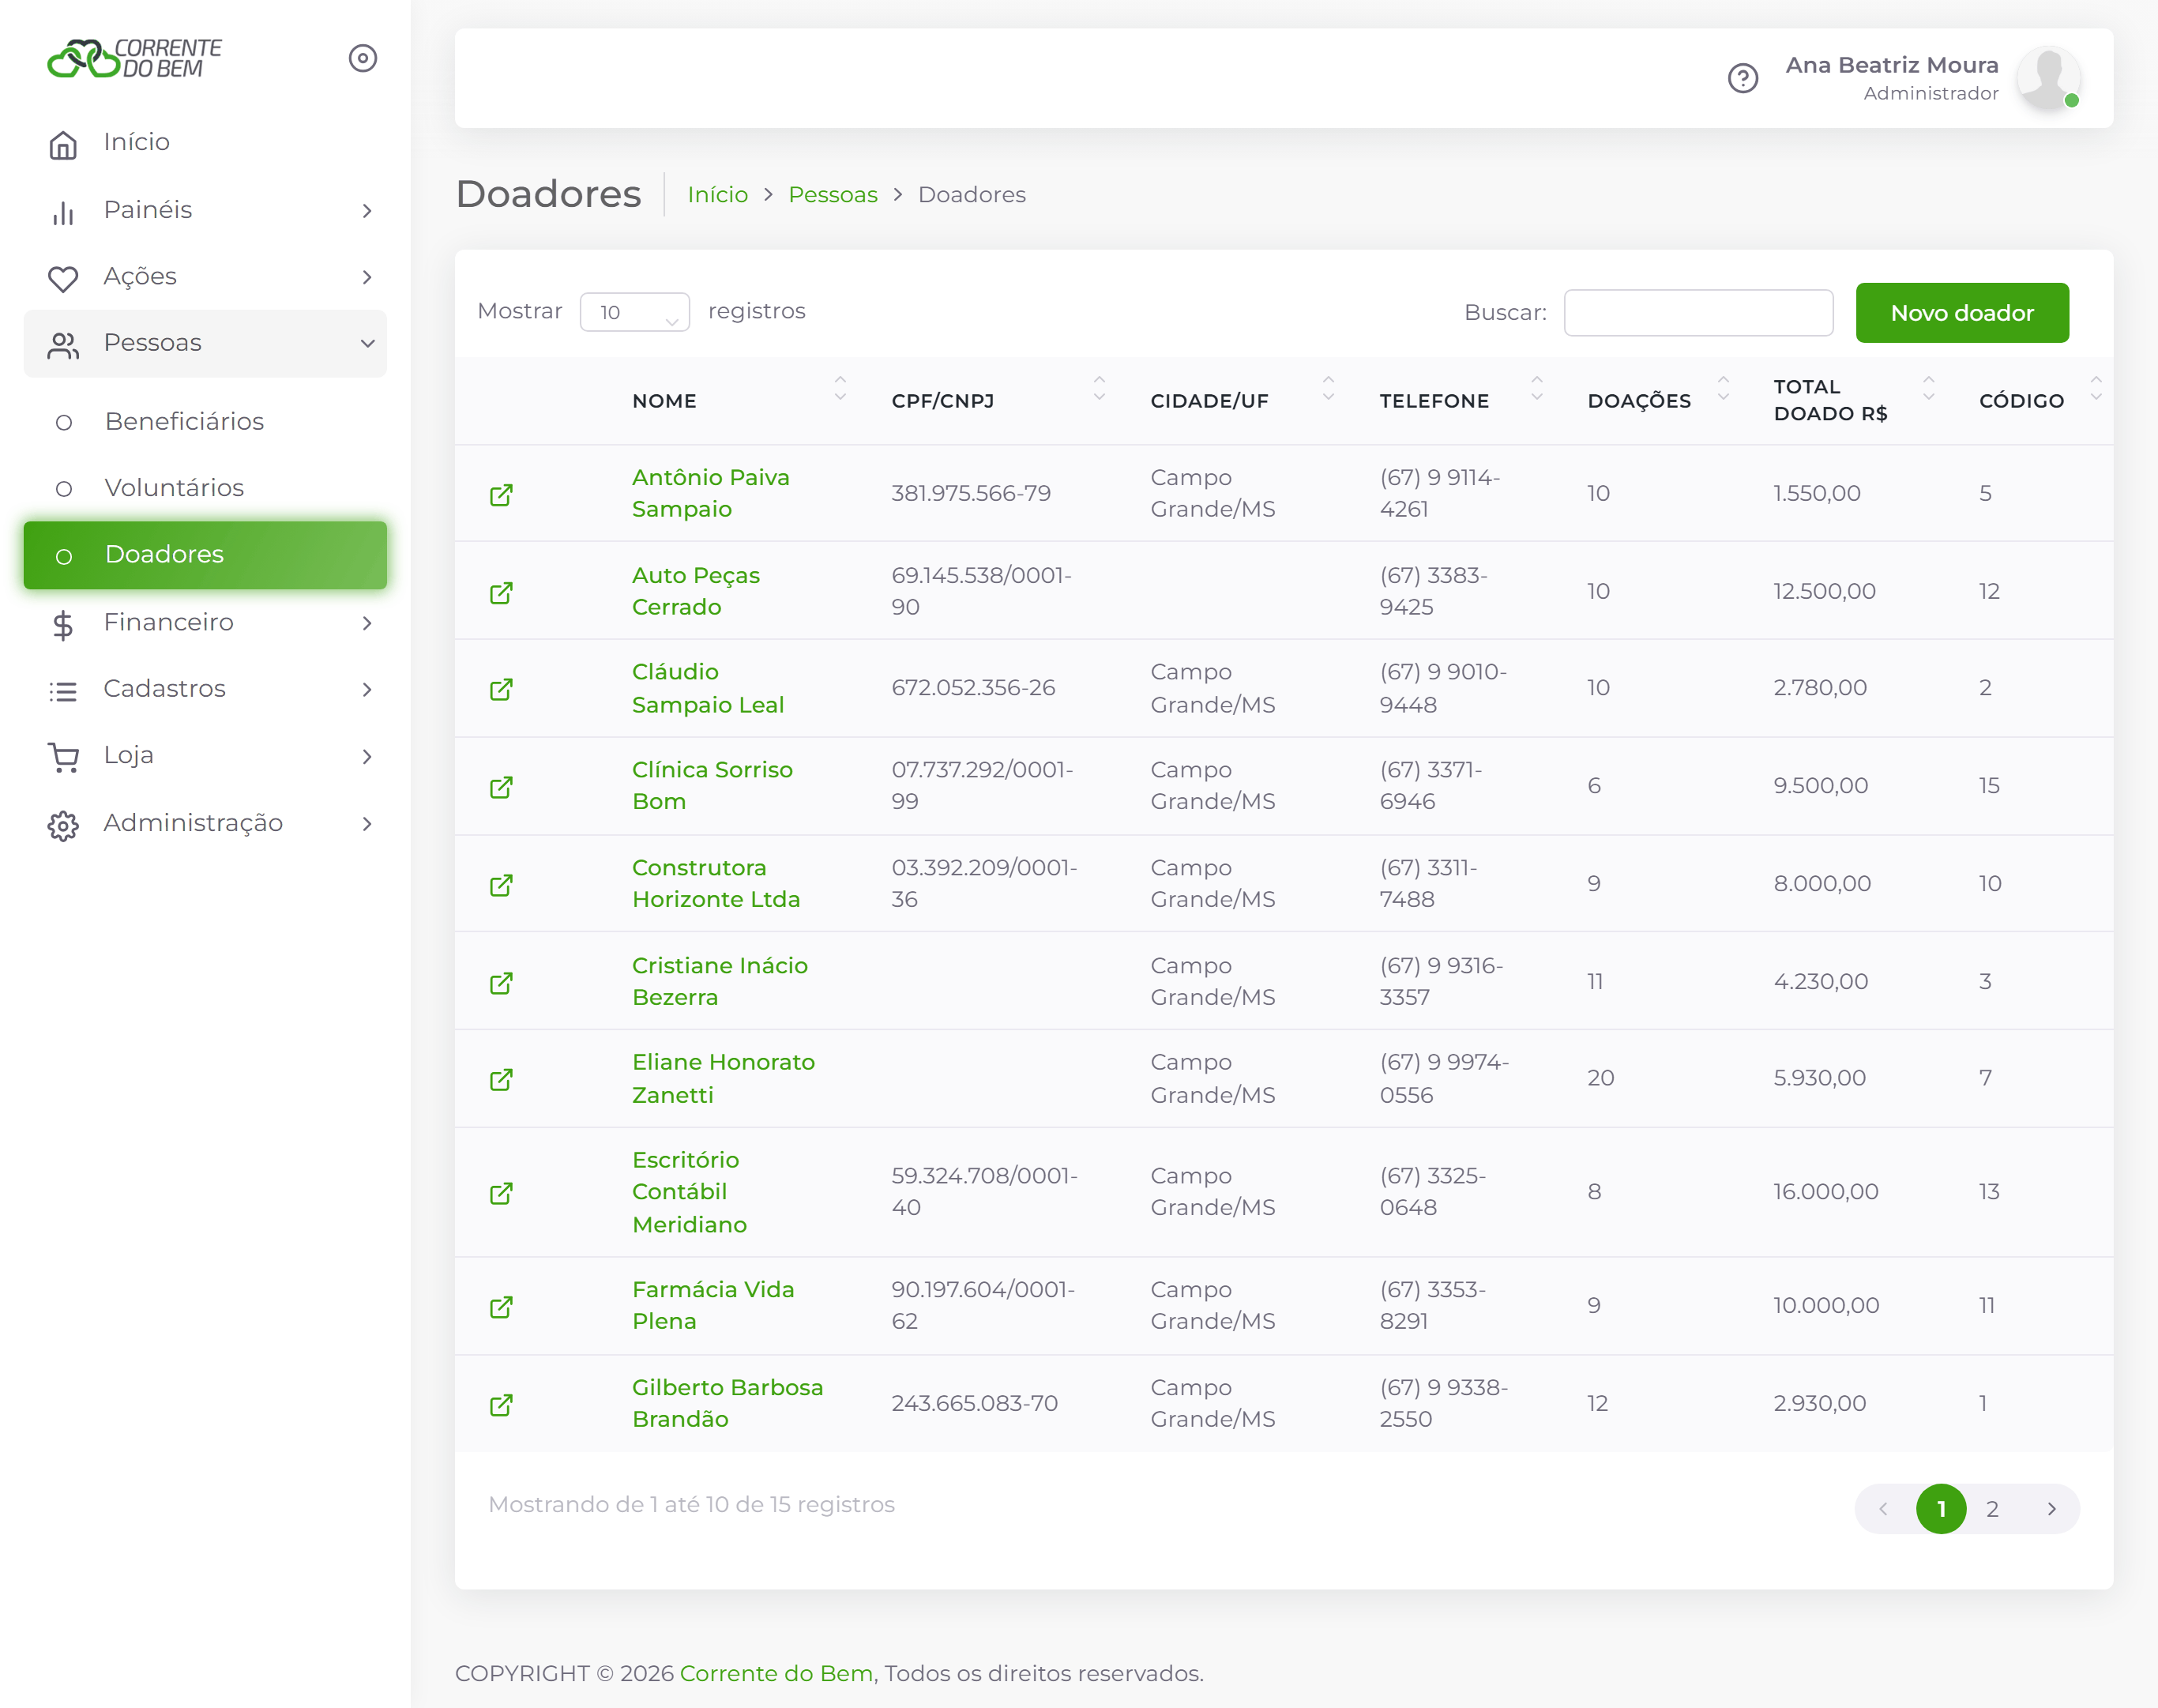Screen dimensions: 2158x1708
Task: Open Gilberto Barbosa Brandão row link icon
Action: point(501,1405)
